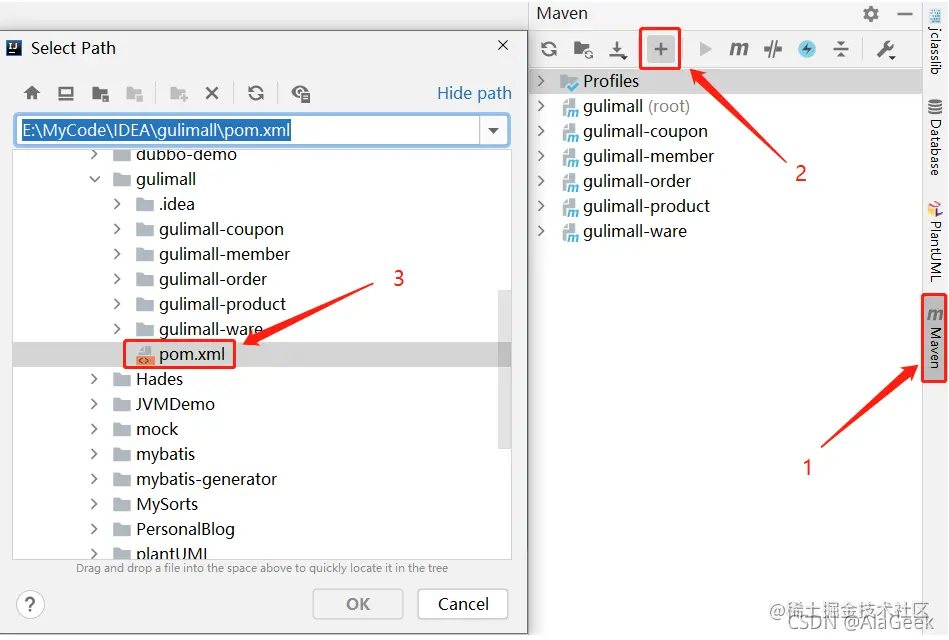Expand the Hades folder
Screen dimensions: 949x640
point(94,379)
